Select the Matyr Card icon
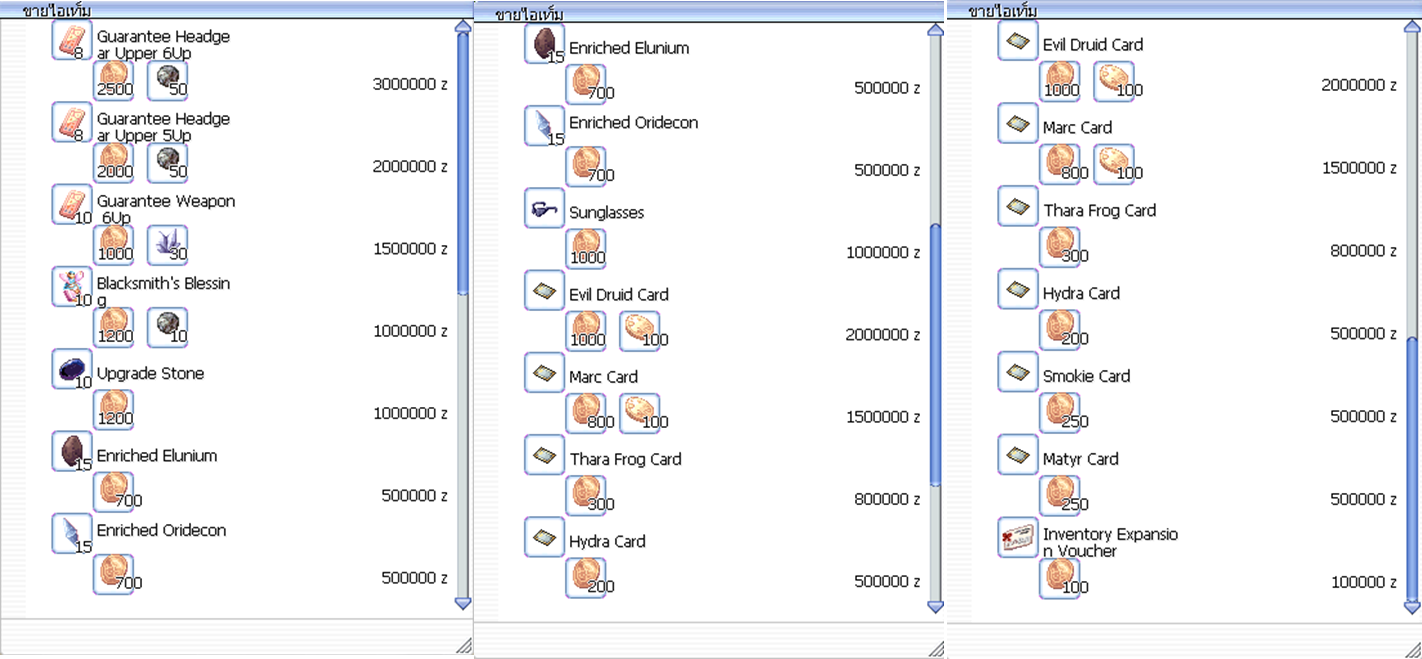The width and height of the screenshot is (1422, 659). (1017, 456)
